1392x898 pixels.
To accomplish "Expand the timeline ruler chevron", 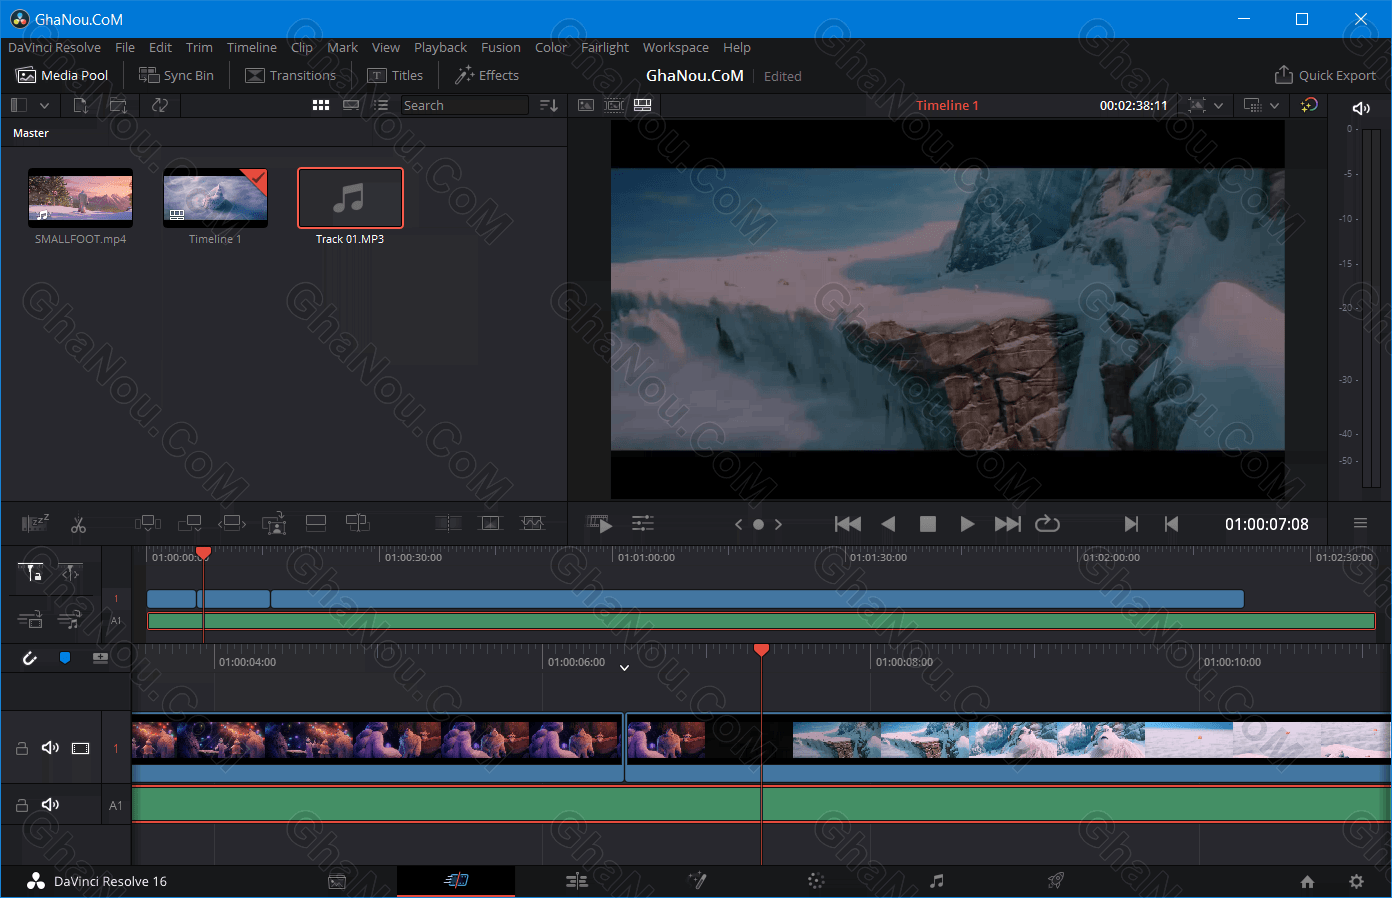I will [624, 667].
